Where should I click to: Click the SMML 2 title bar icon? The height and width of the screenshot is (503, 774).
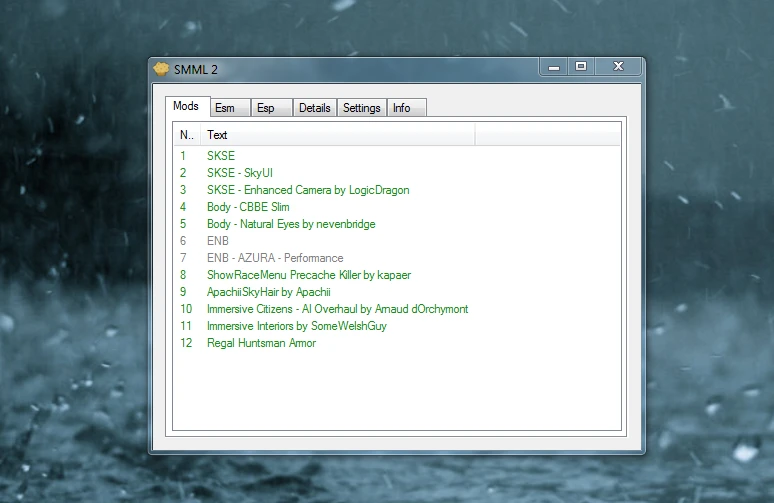161,69
